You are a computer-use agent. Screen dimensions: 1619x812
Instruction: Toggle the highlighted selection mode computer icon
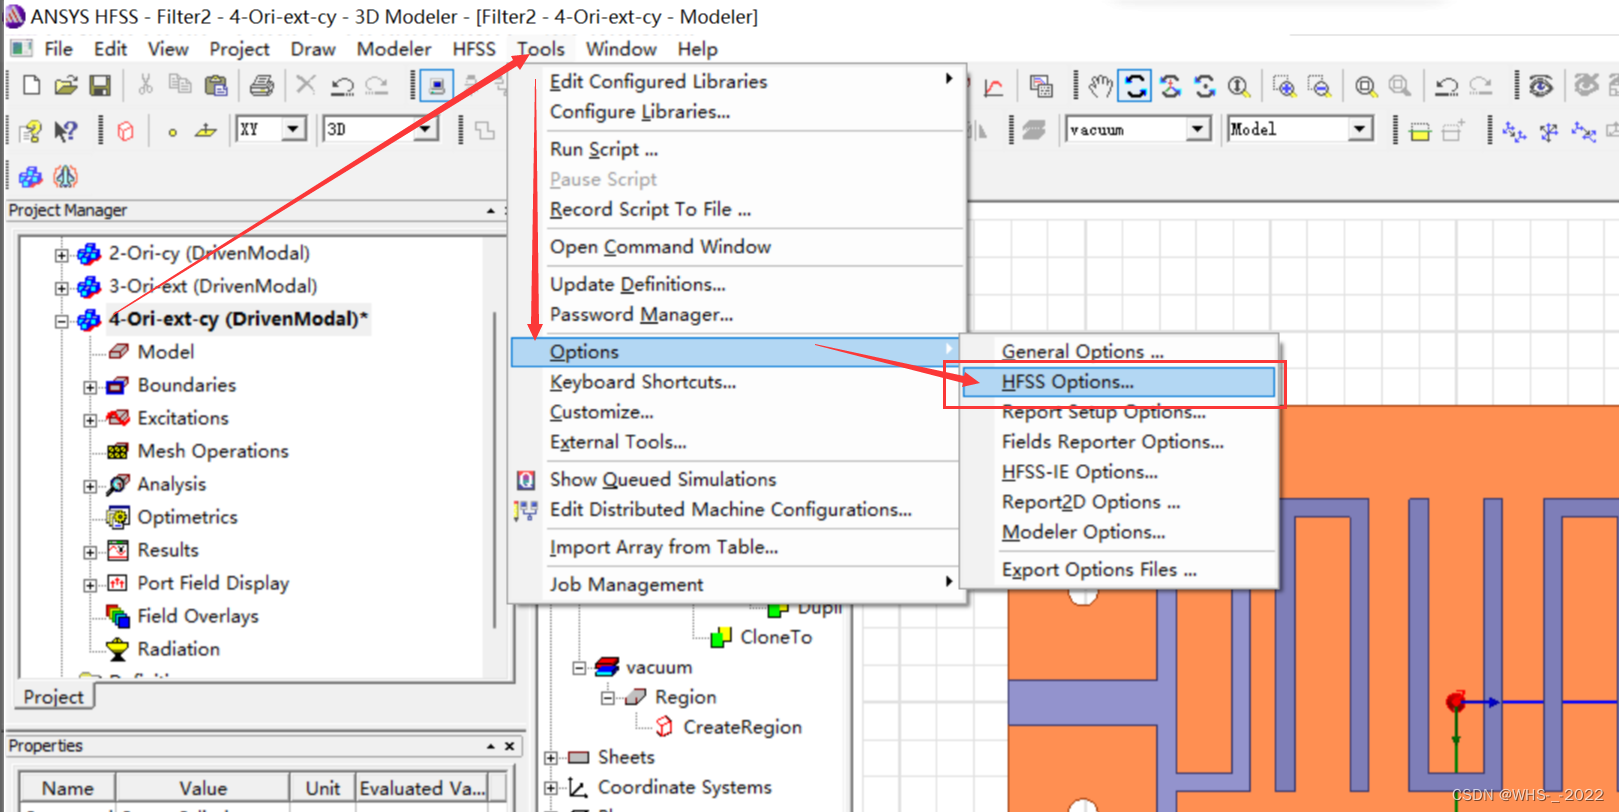[437, 86]
